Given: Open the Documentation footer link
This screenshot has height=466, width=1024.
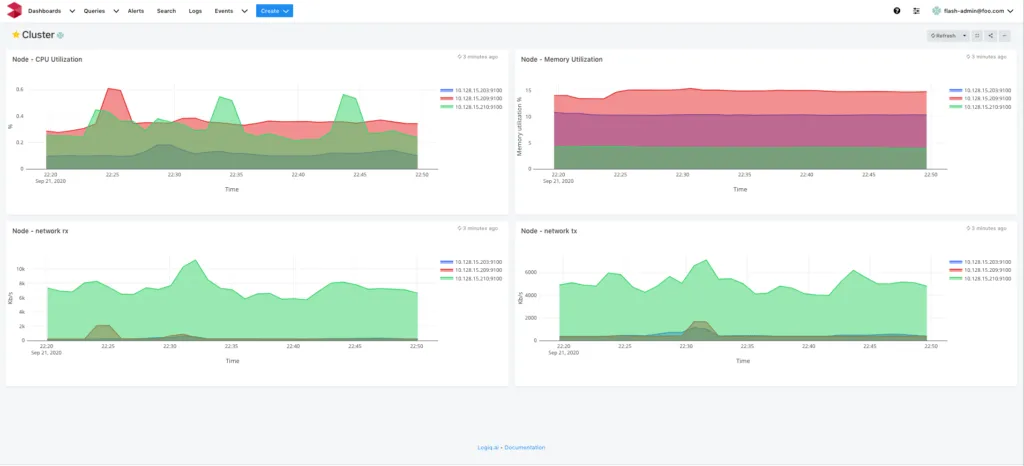Looking at the screenshot, I should tap(525, 447).
